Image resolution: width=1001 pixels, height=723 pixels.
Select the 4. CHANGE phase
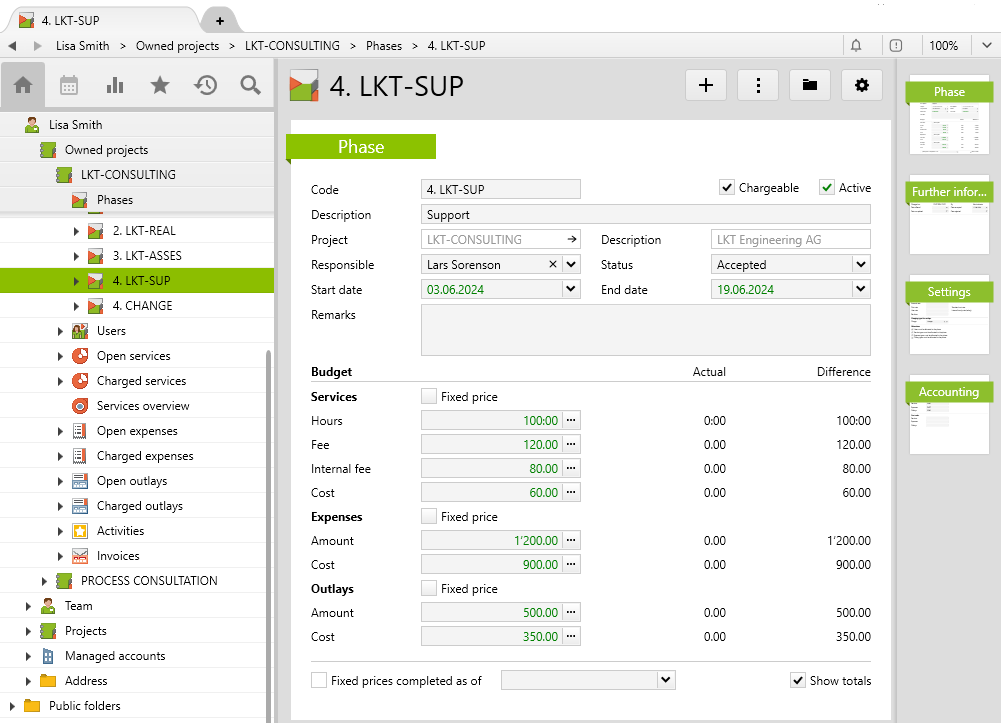tap(142, 306)
